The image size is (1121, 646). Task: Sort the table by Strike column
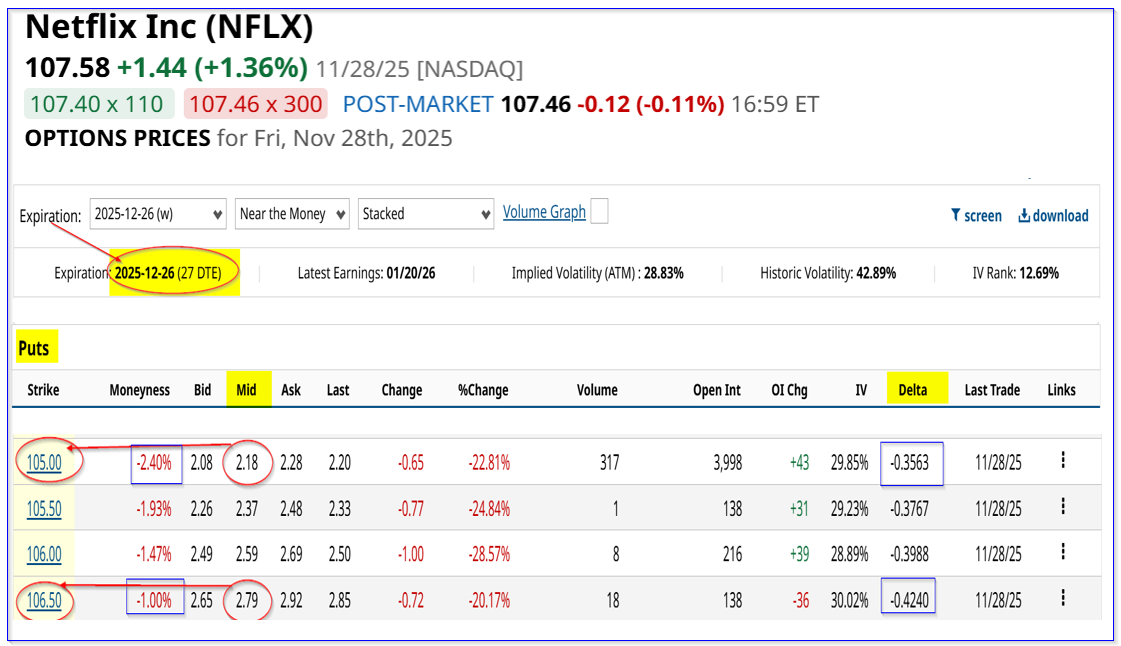click(x=43, y=390)
